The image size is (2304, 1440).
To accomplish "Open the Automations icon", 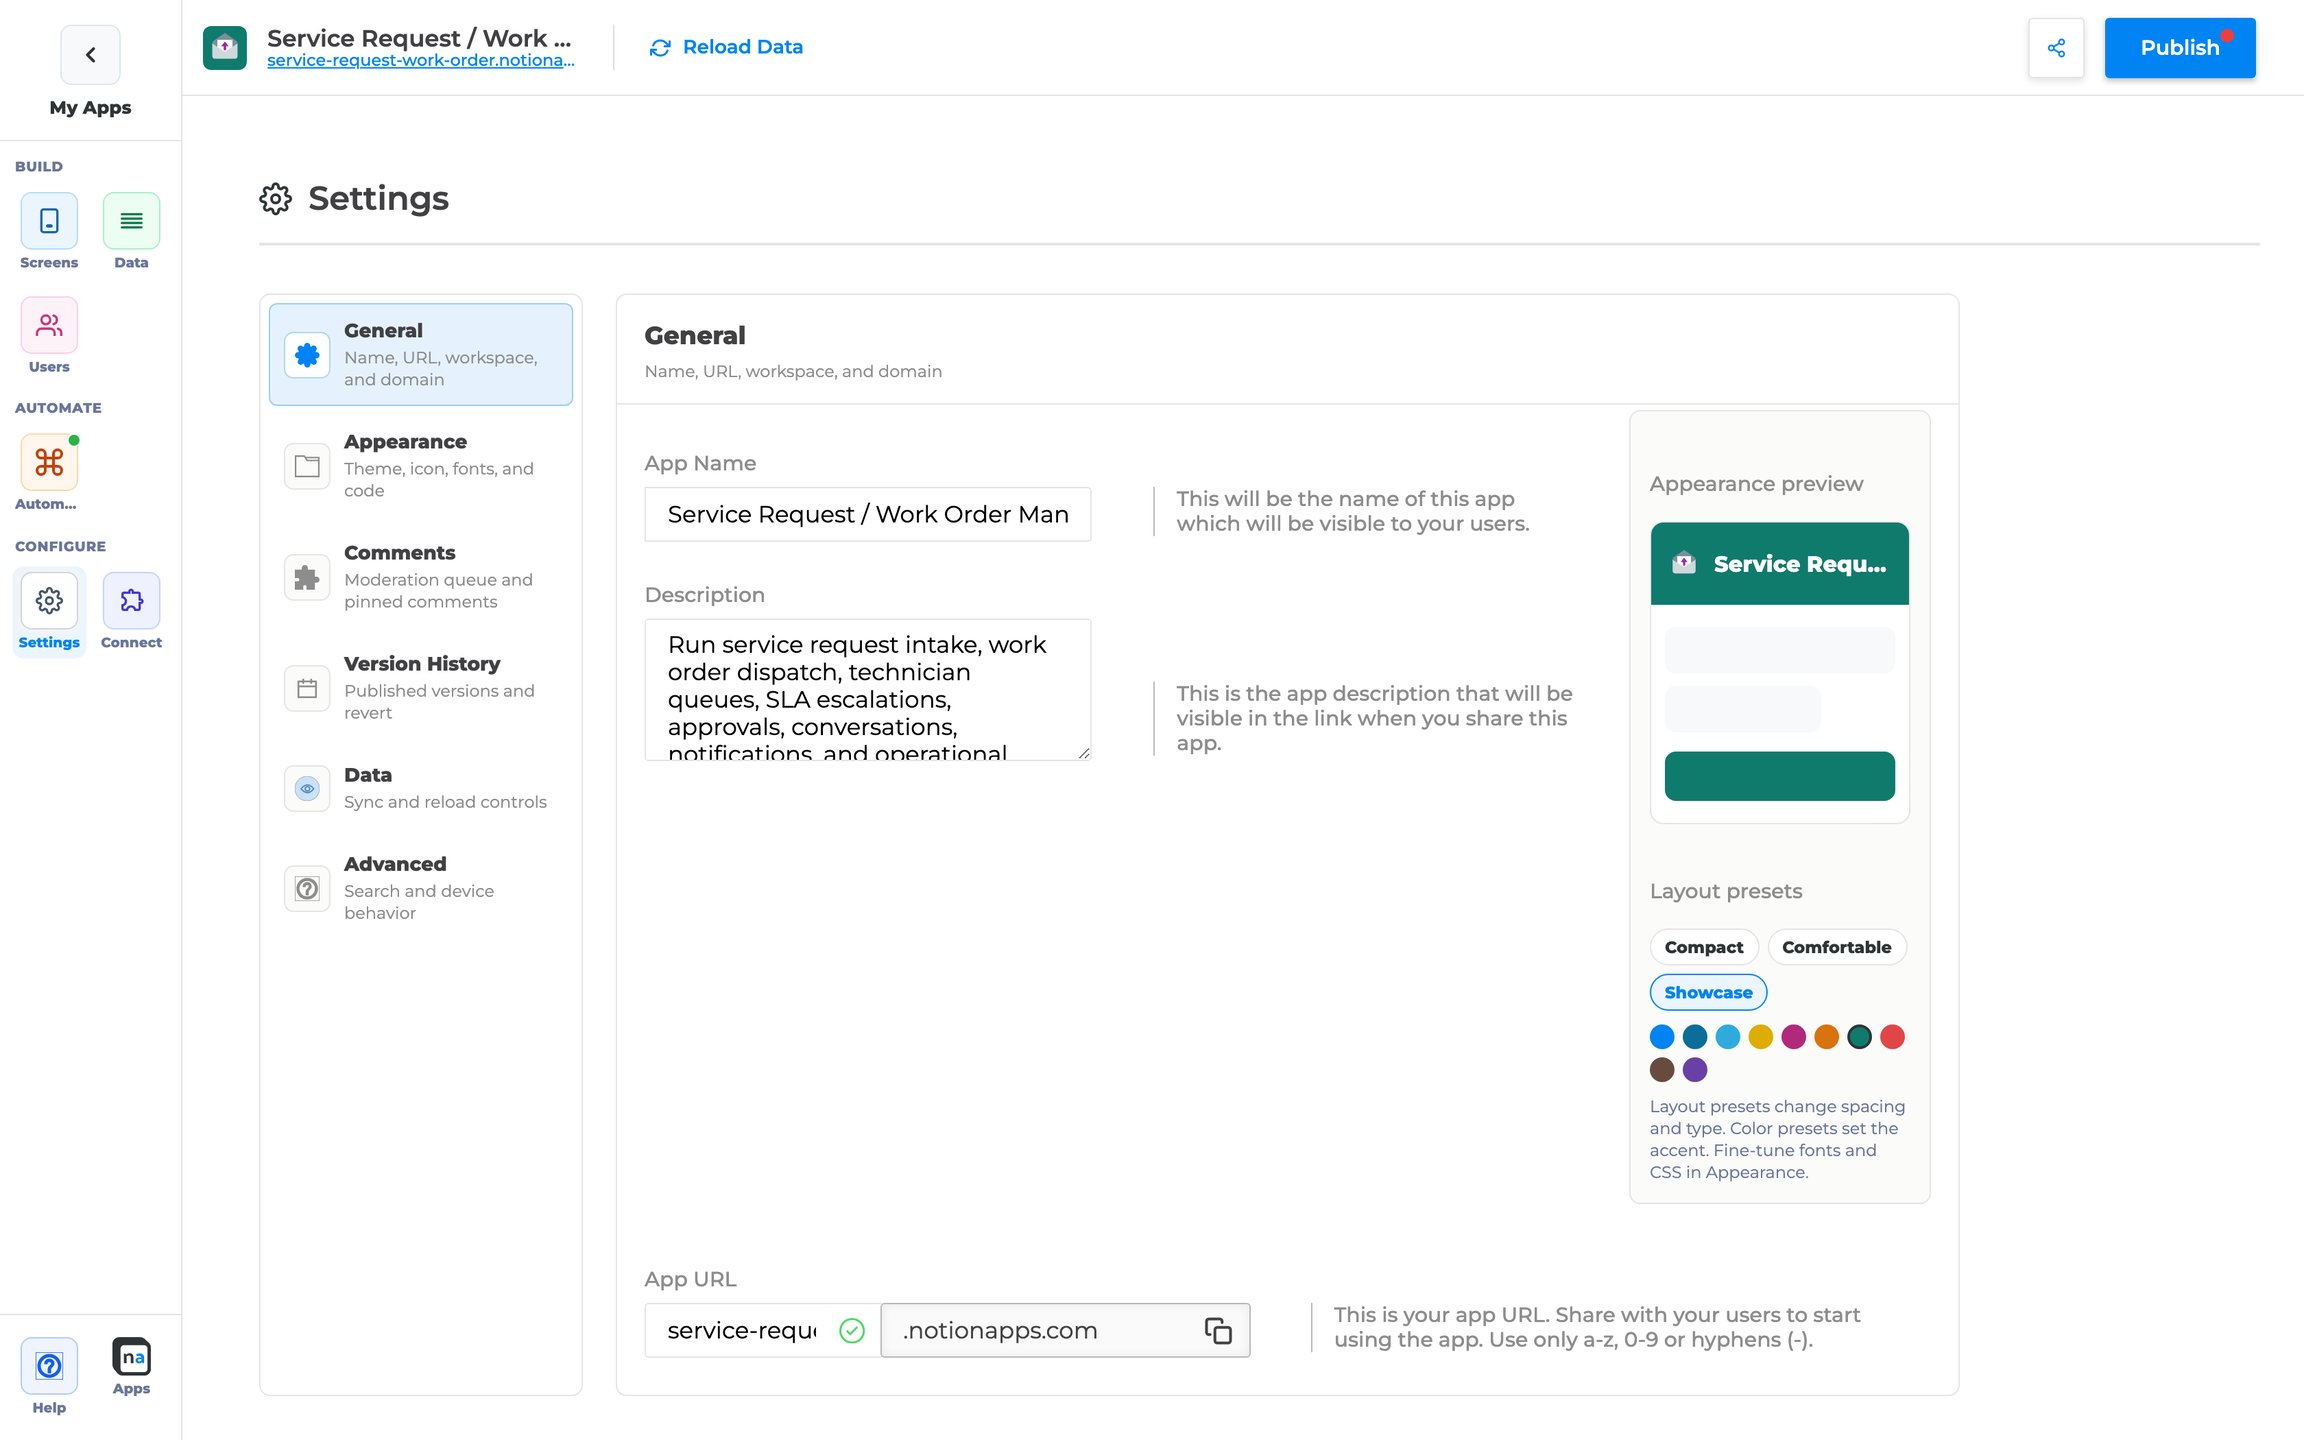I will click(49, 462).
